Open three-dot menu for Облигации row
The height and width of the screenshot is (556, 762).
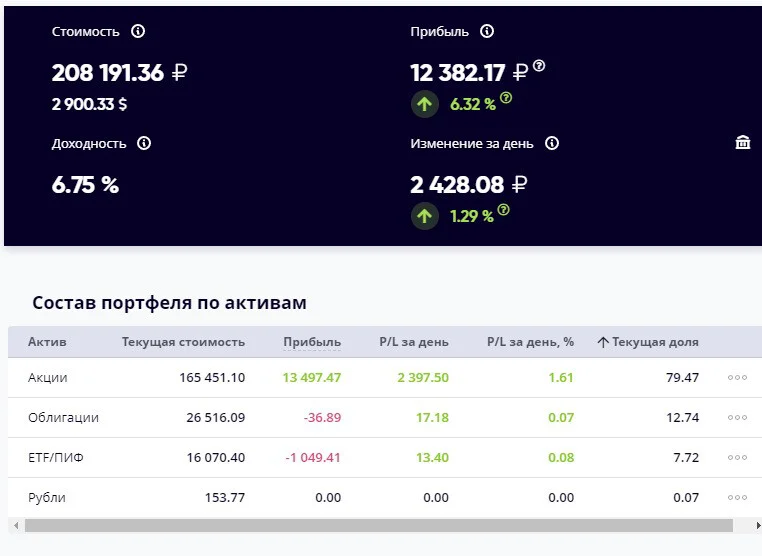click(737, 417)
